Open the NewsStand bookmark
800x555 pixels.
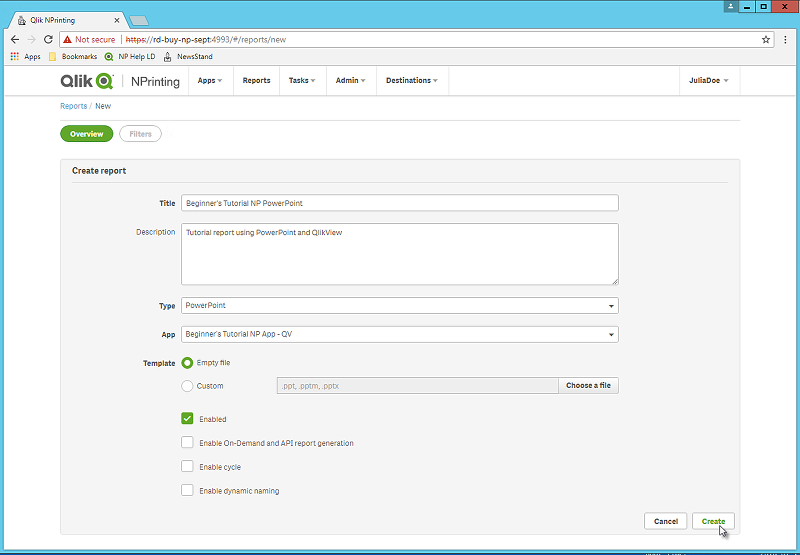(188, 57)
